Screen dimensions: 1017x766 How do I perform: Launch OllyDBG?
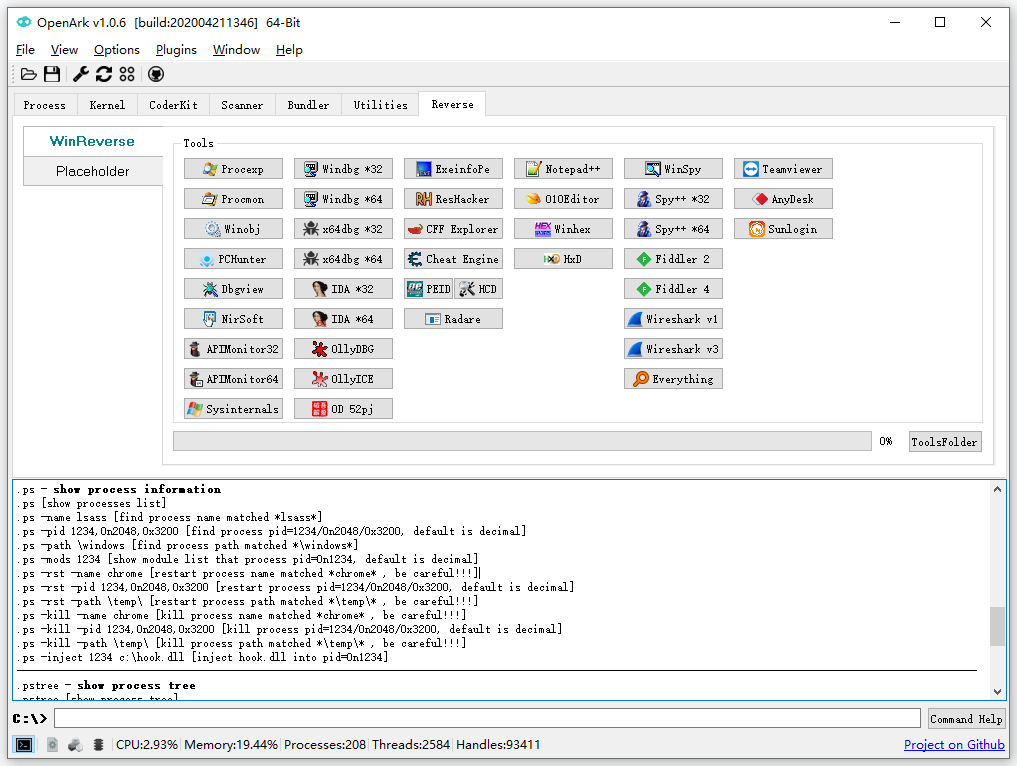(x=343, y=349)
